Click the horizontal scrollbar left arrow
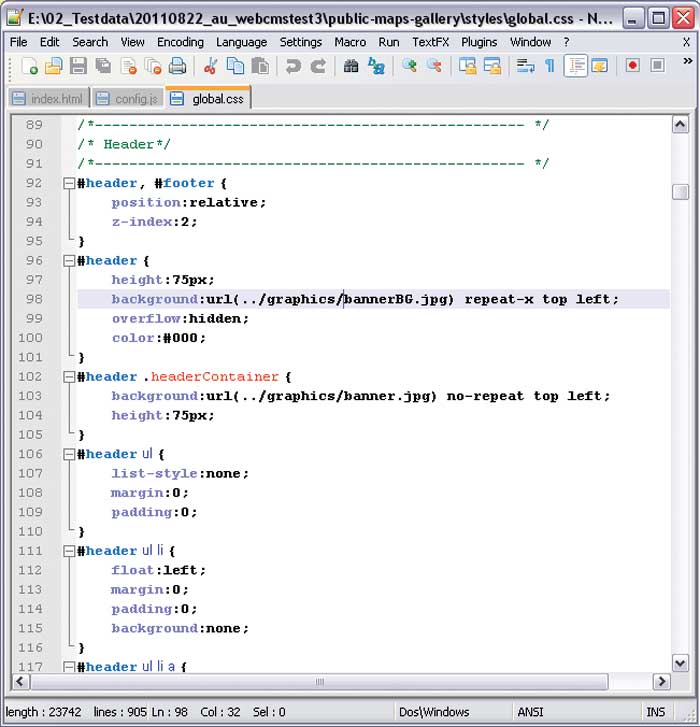The image size is (700, 727). [x=20, y=682]
